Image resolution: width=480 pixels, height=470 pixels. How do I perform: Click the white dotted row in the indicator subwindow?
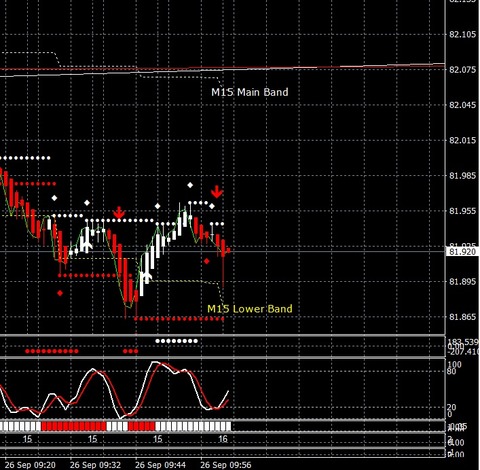[x=177, y=341]
